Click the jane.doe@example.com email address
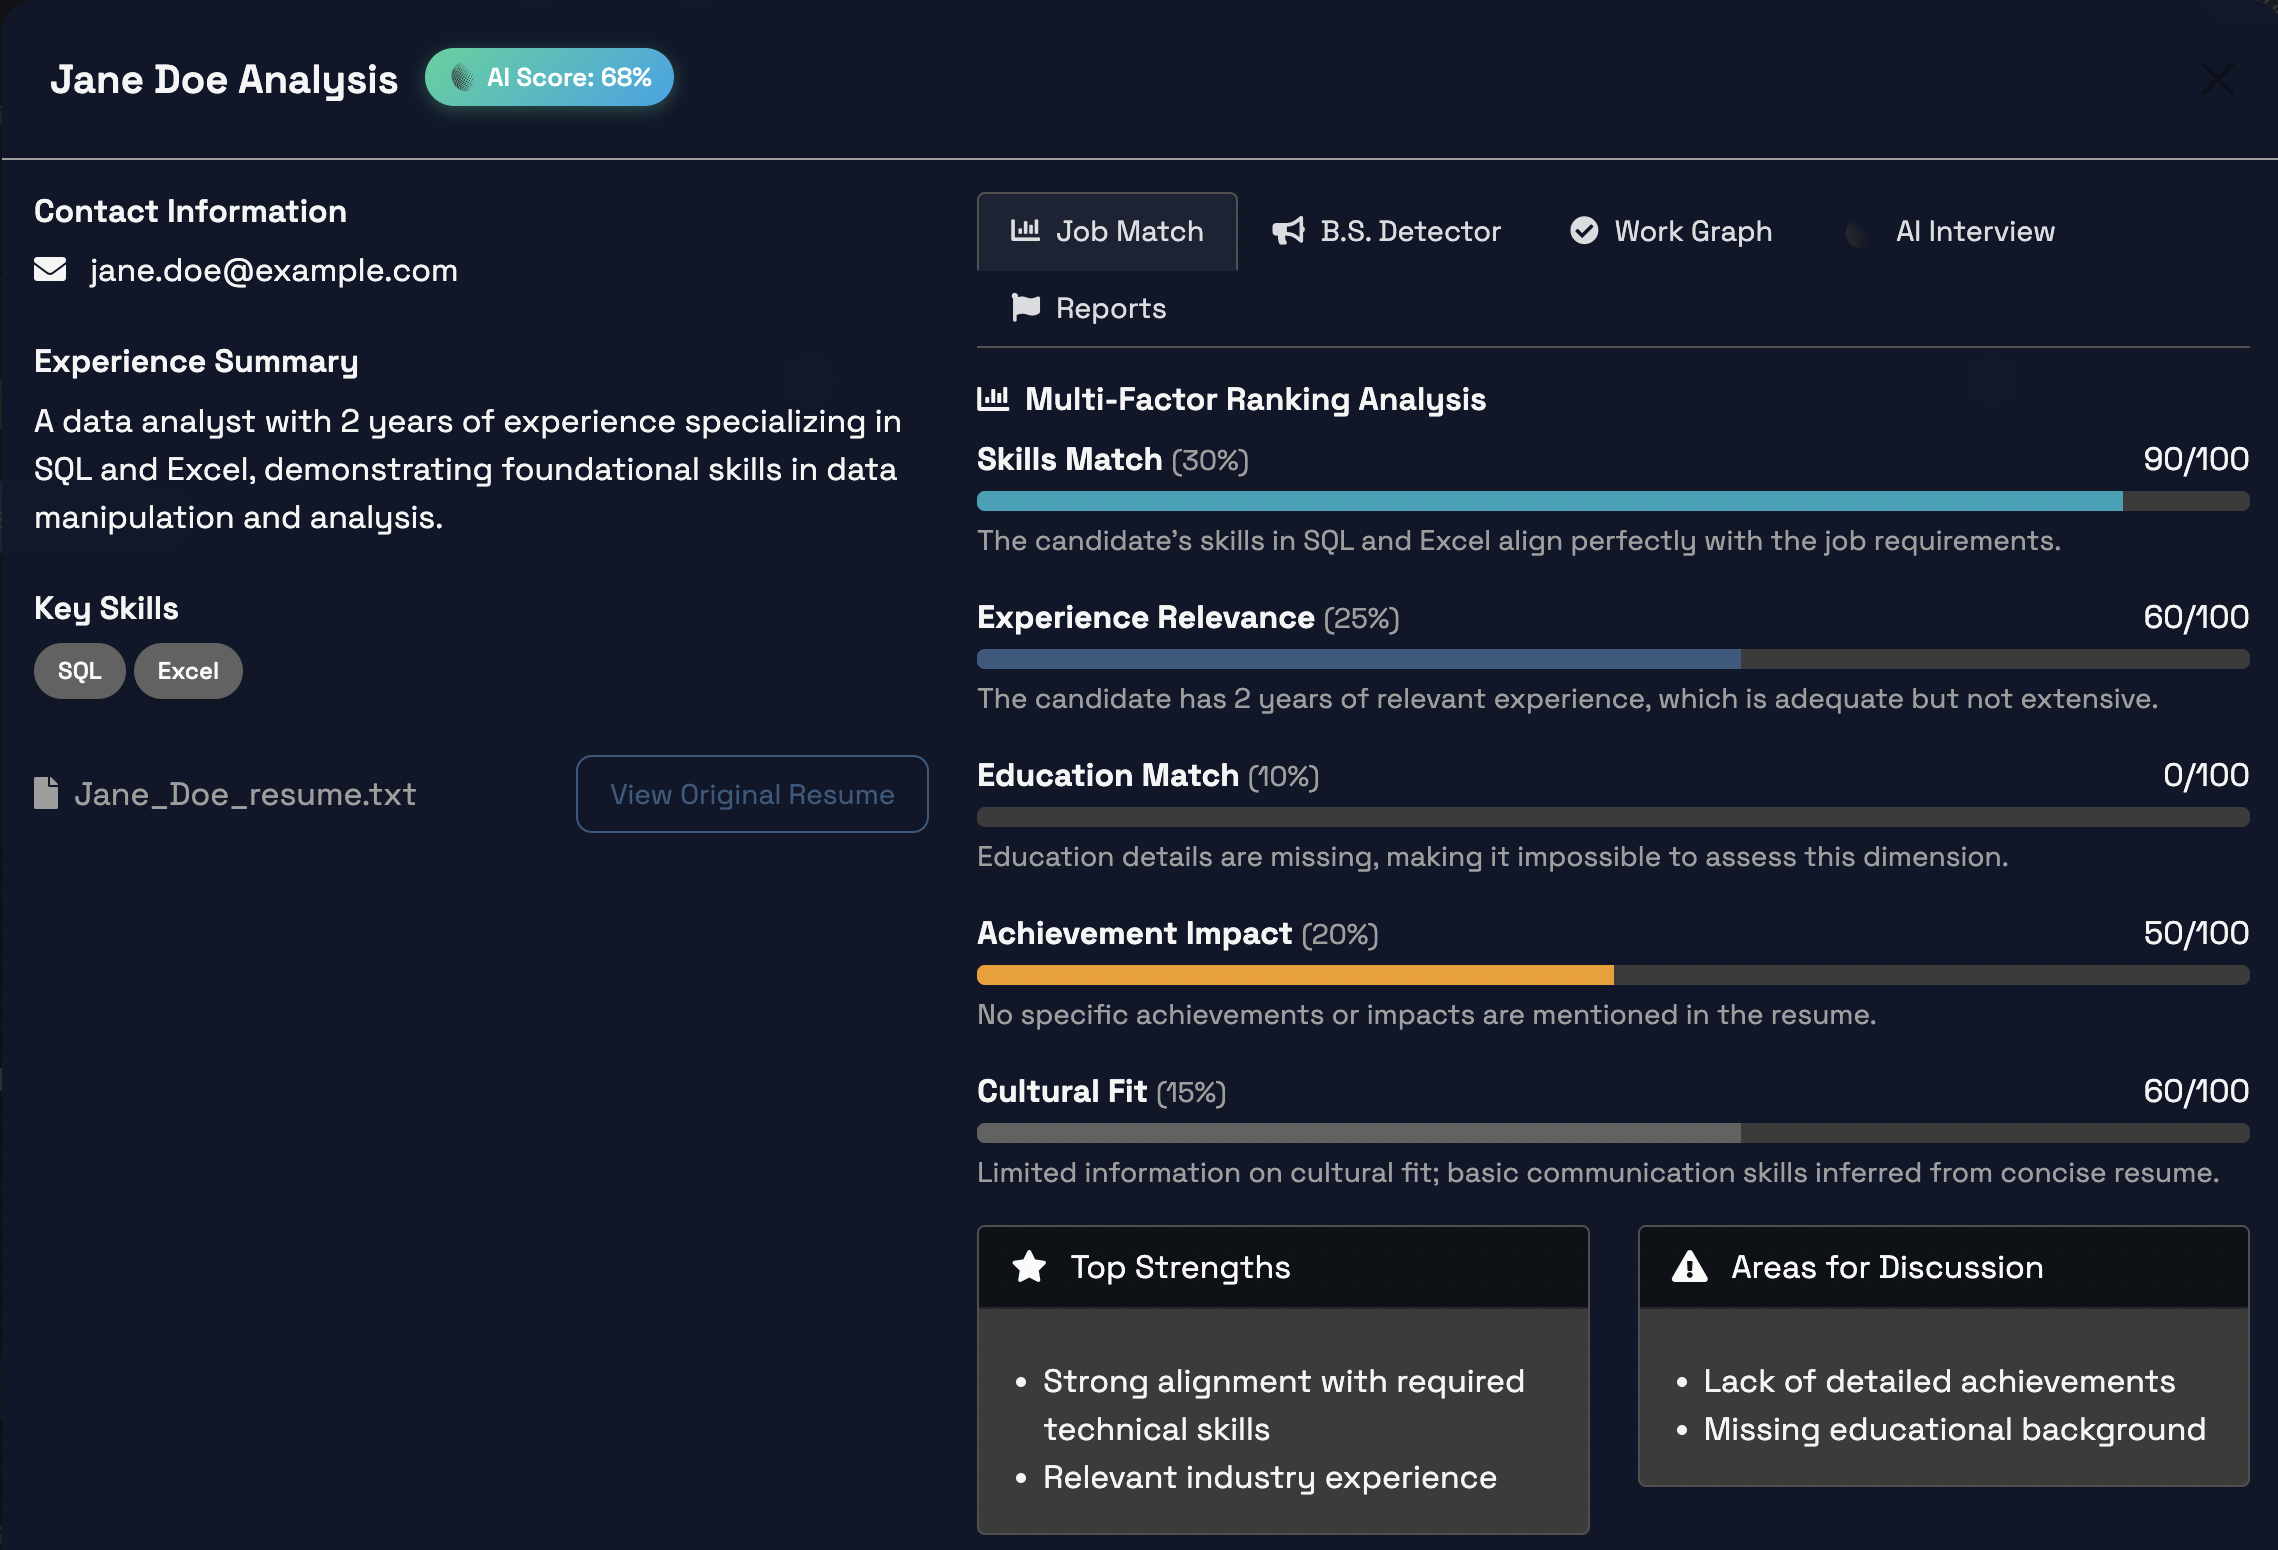The height and width of the screenshot is (1550, 2278). click(273, 270)
